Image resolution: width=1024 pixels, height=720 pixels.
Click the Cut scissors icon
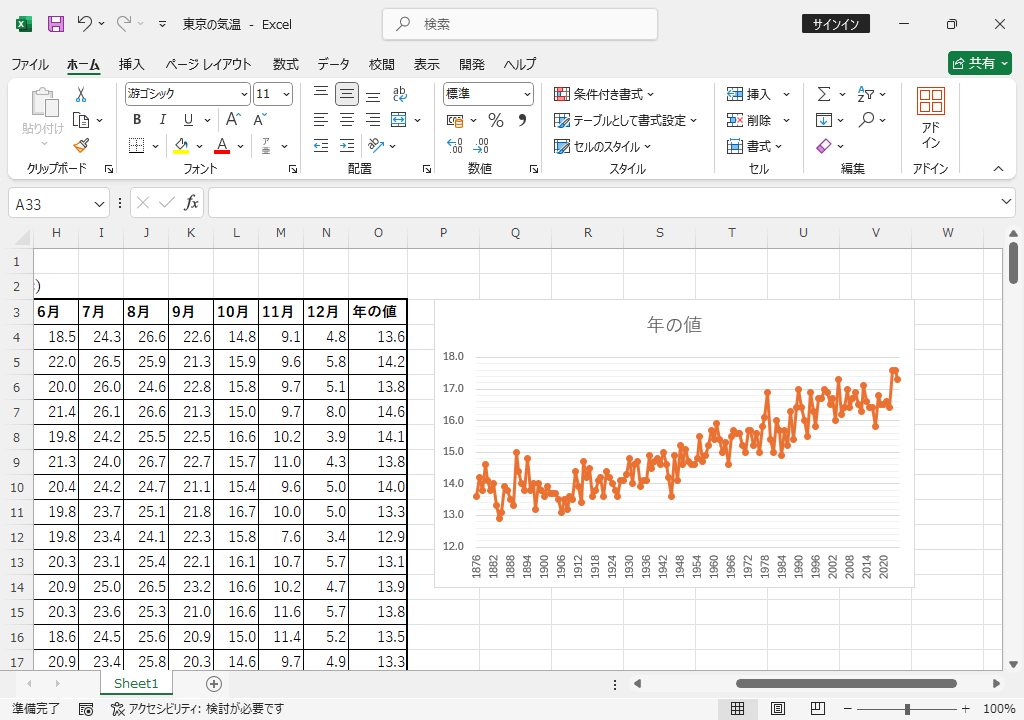[x=81, y=95]
